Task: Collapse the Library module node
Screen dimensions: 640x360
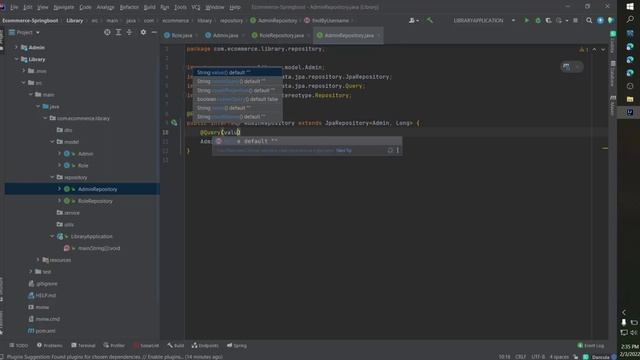Action: [16, 59]
